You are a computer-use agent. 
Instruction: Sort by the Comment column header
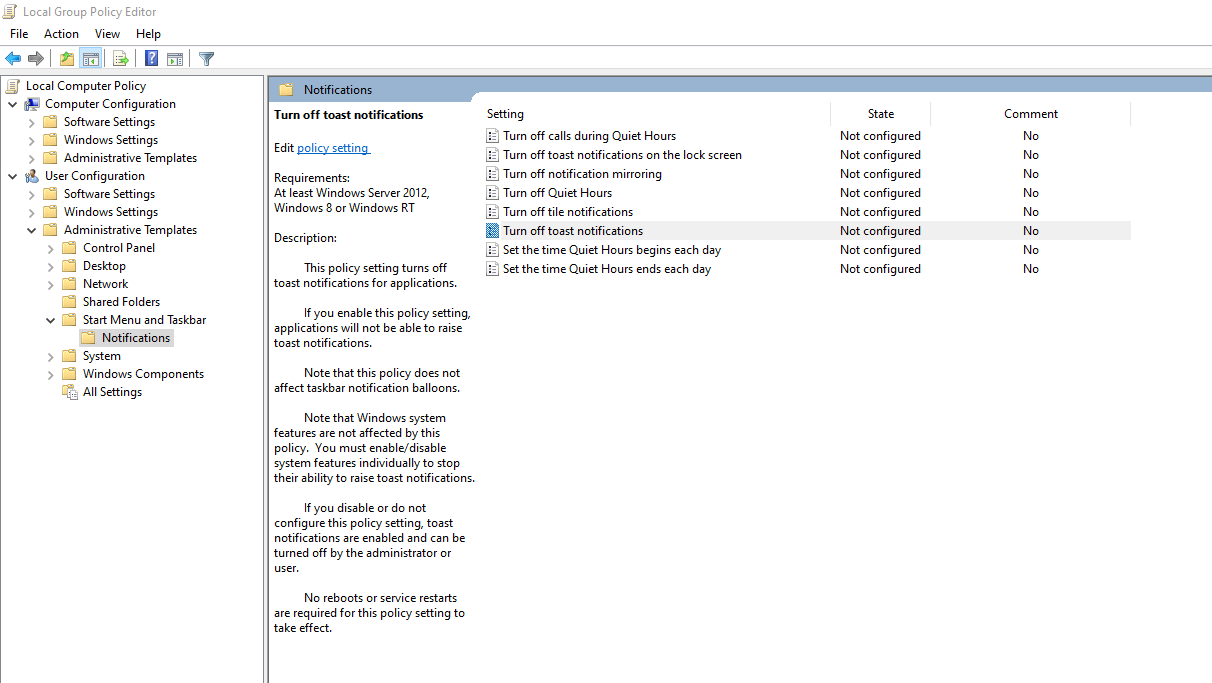1031,114
